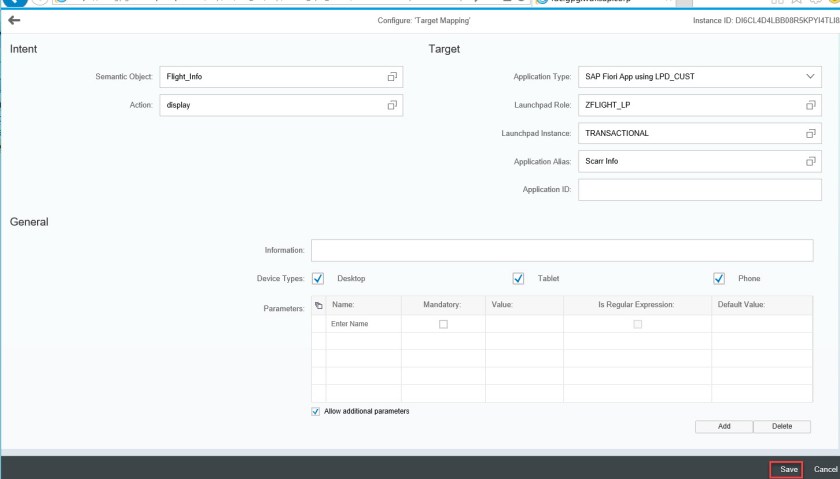The height and width of the screenshot is (479, 840).
Task: Click the Instance ID text in header
Action: pyautogui.click(x=766, y=20)
